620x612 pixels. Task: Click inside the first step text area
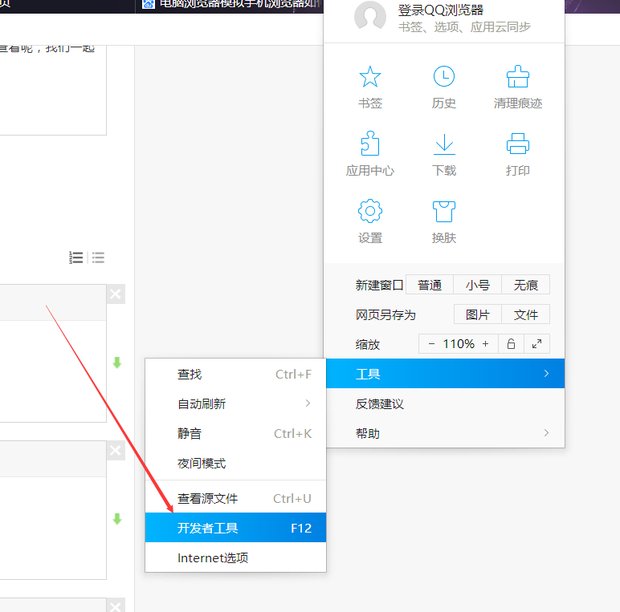coord(53,371)
